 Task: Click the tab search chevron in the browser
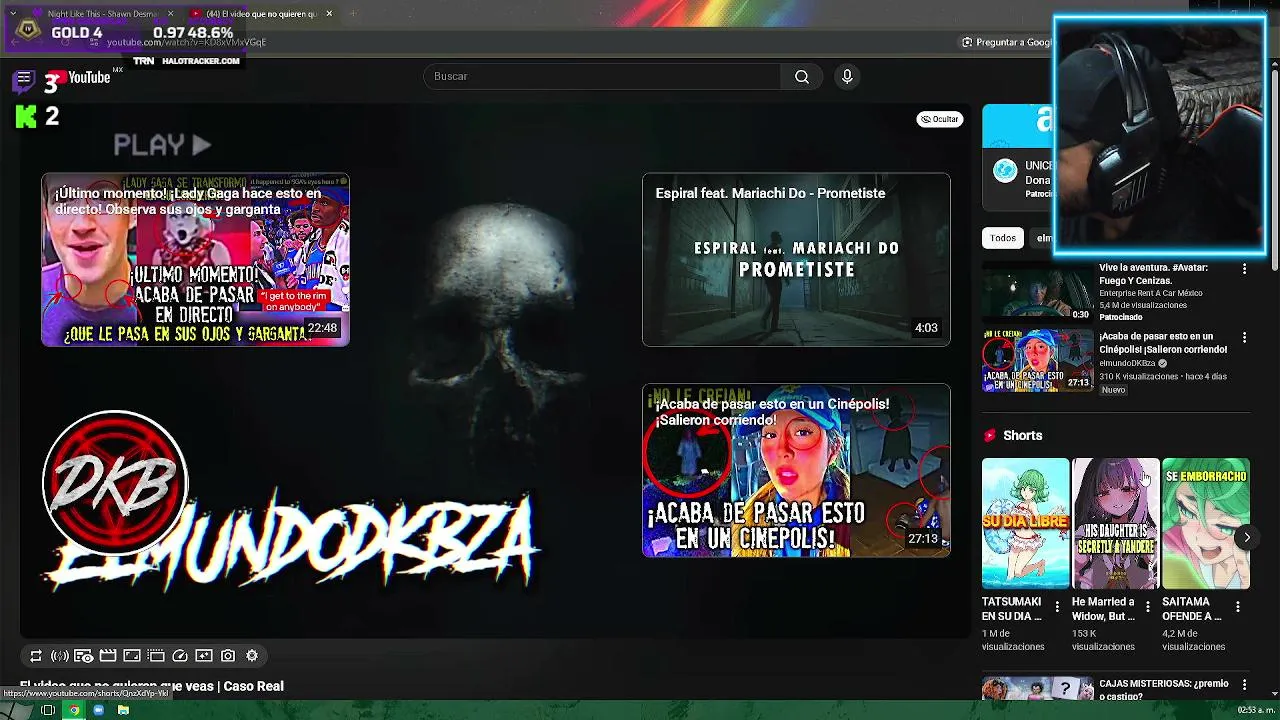(13, 14)
